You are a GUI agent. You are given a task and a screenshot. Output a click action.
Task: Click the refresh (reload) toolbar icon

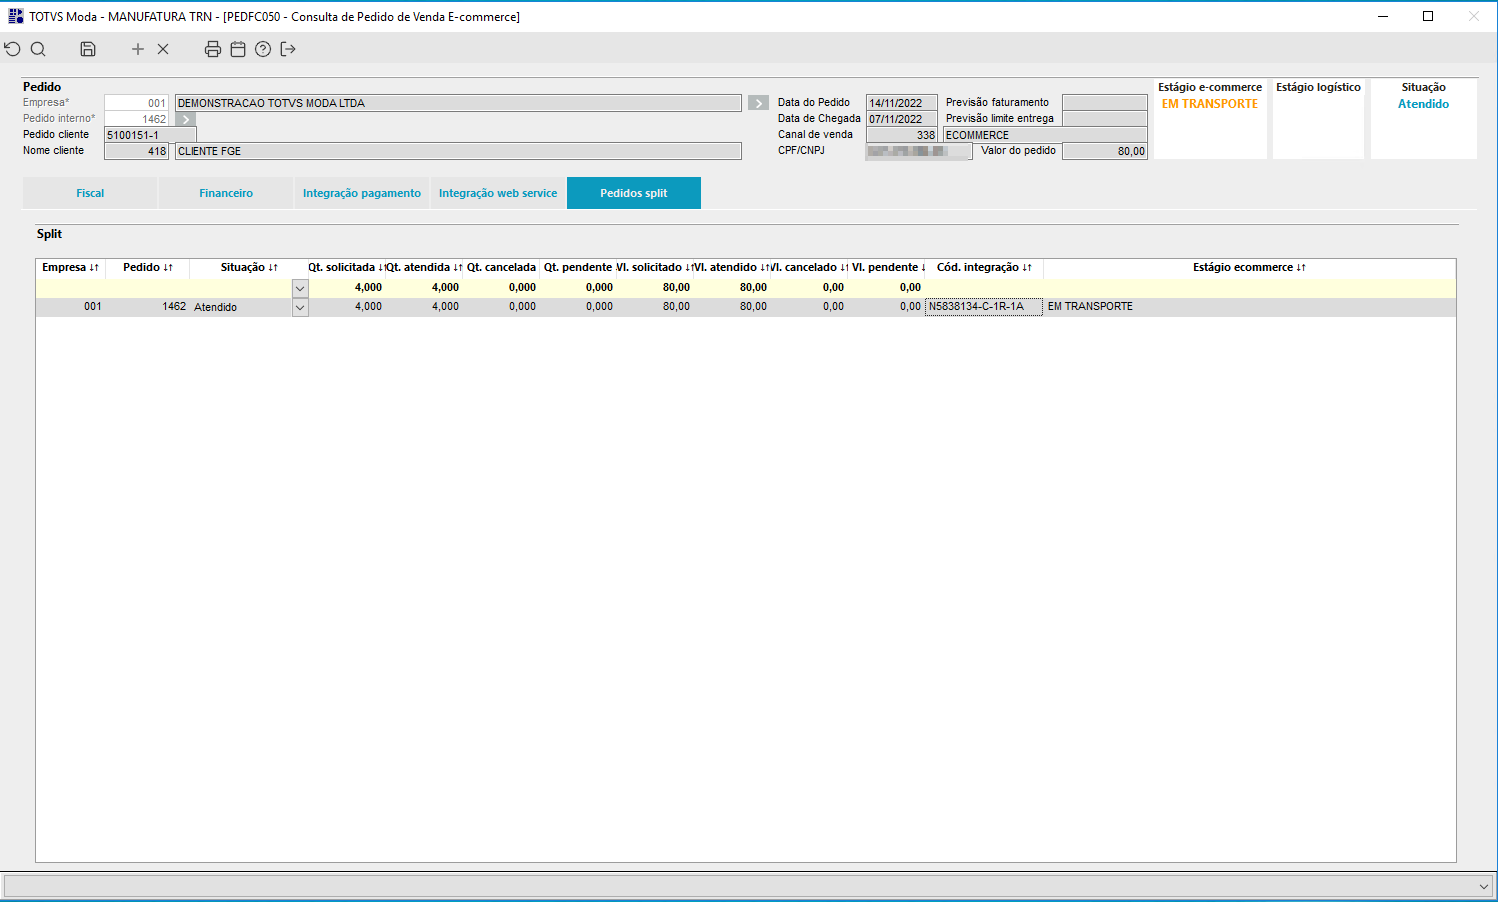[x=13, y=49]
